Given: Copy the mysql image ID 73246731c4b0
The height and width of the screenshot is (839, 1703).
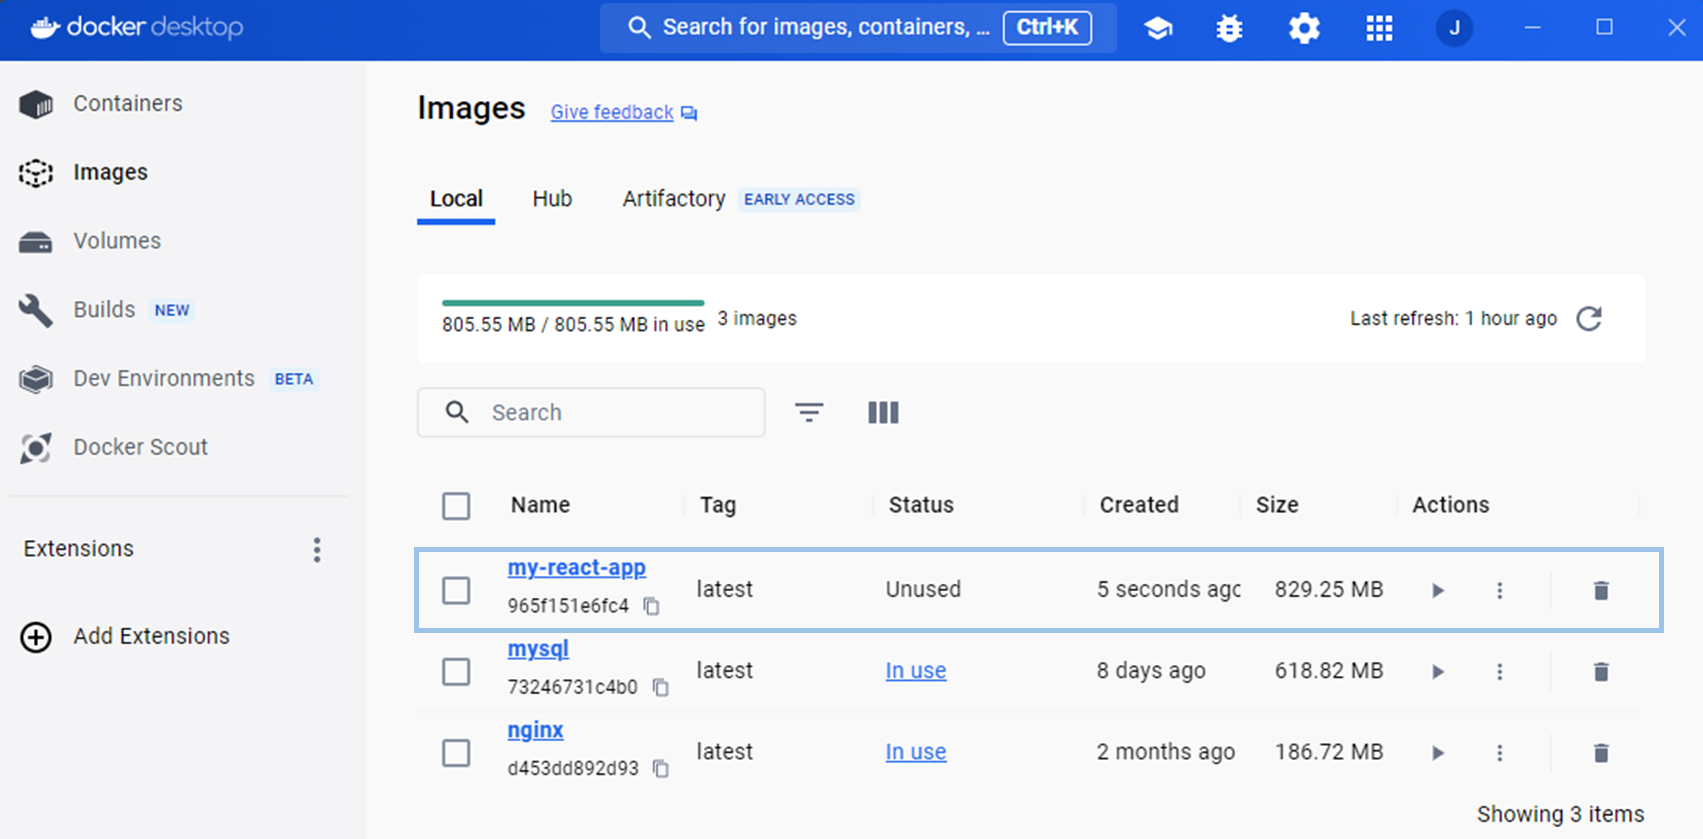Looking at the screenshot, I should (660, 687).
